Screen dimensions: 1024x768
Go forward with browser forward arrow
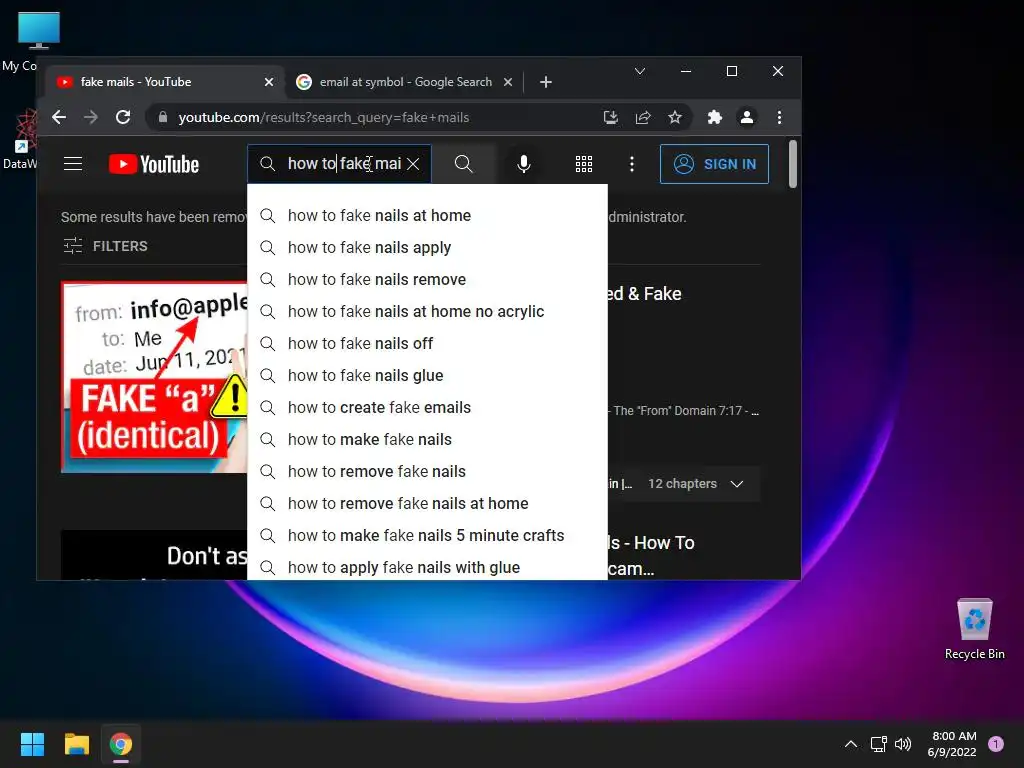(91, 118)
